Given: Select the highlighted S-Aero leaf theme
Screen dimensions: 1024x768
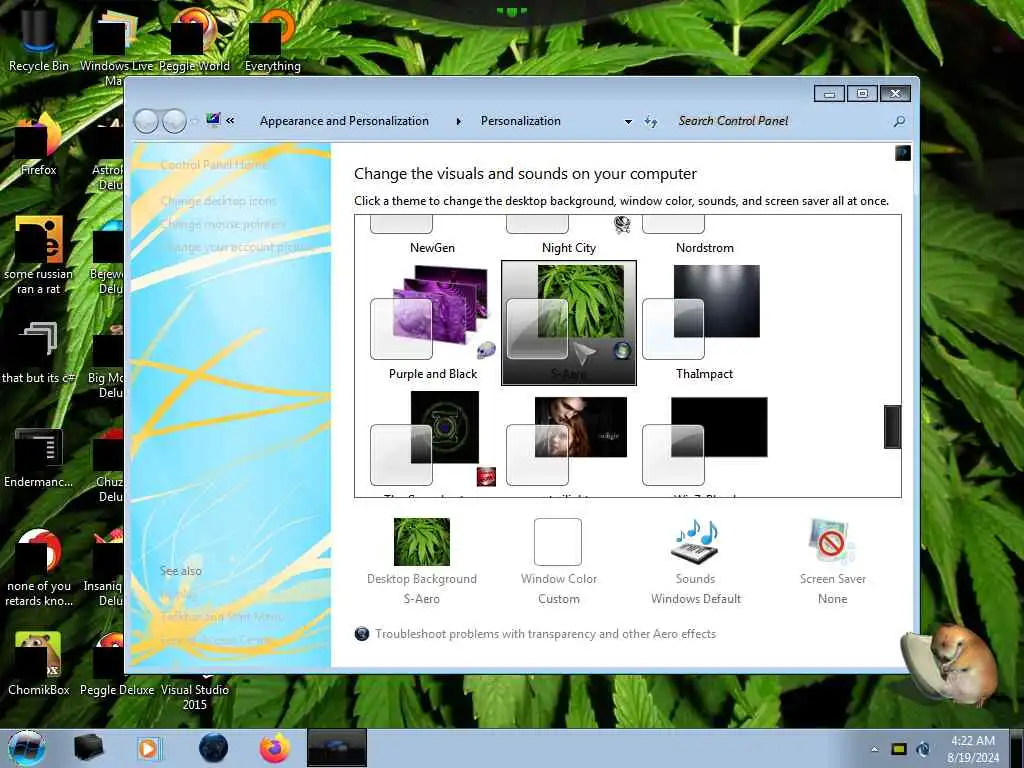Looking at the screenshot, I should point(568,323).
